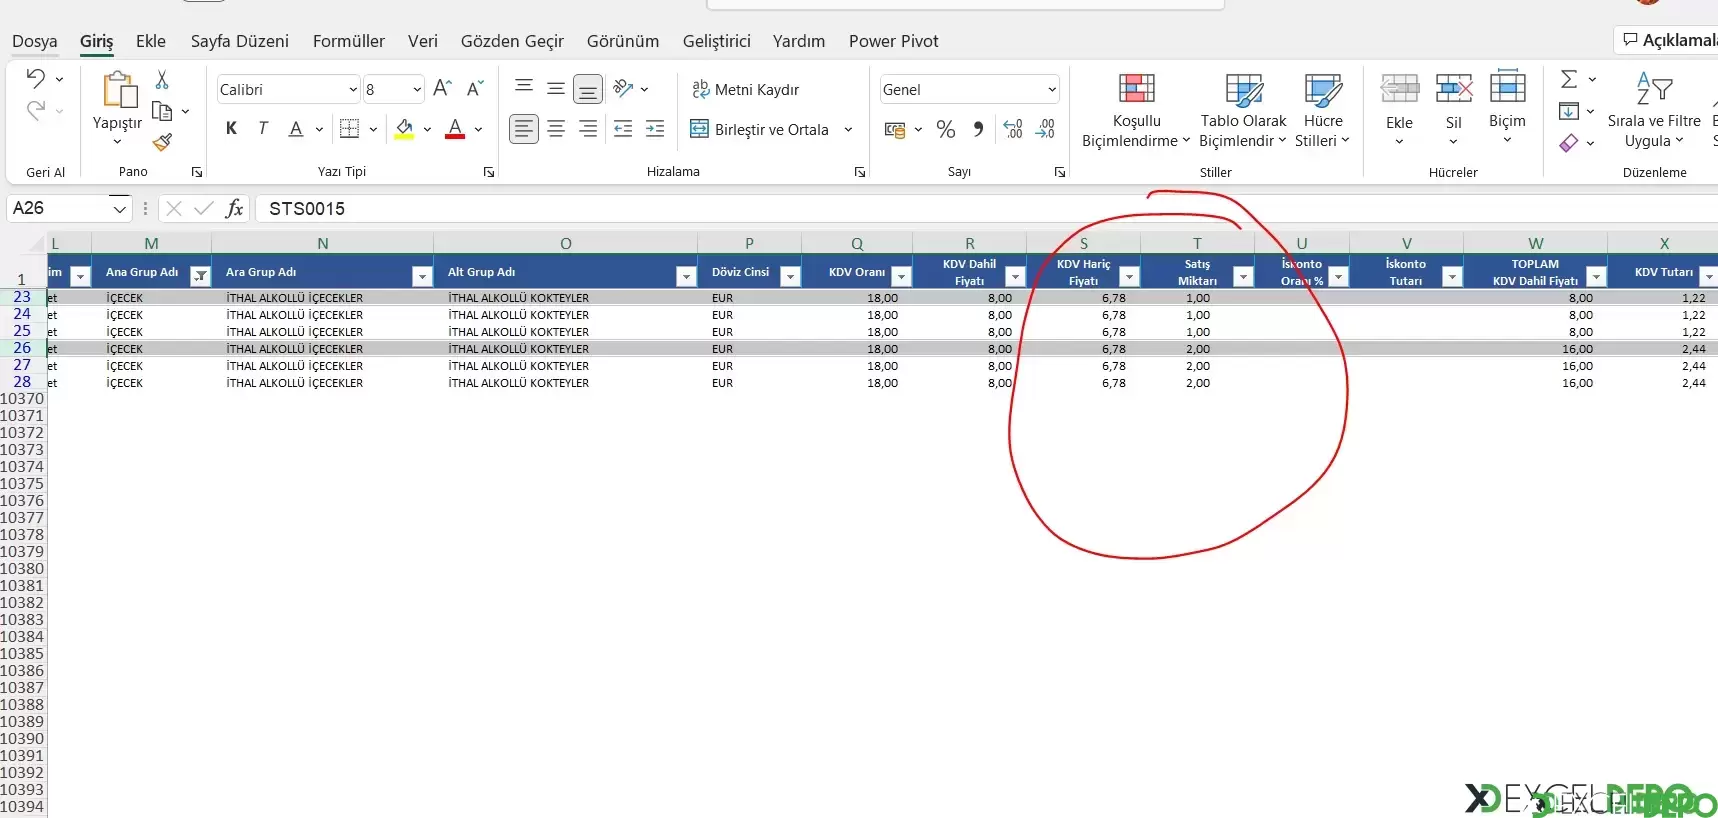Increase font size with large A icon
This screenshot has height=818, width=1718.
click(x=442, y=89)
